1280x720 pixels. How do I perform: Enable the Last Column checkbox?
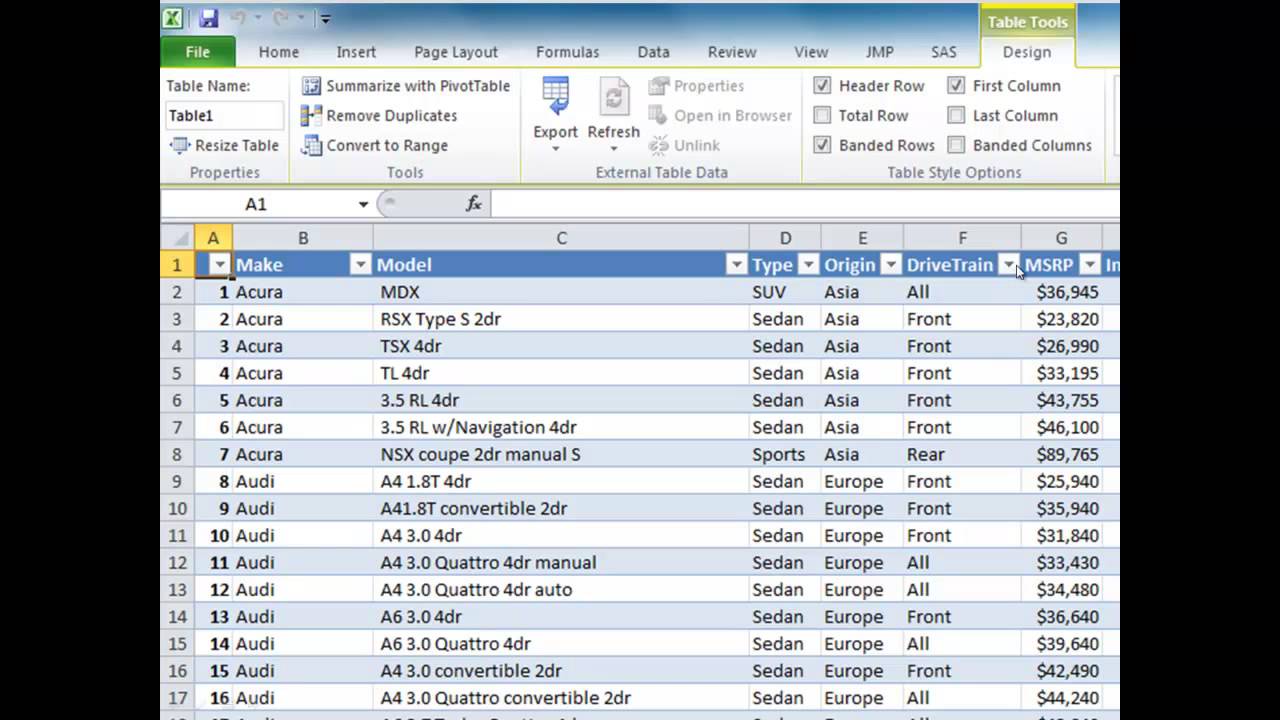click(x=956, y=116)
